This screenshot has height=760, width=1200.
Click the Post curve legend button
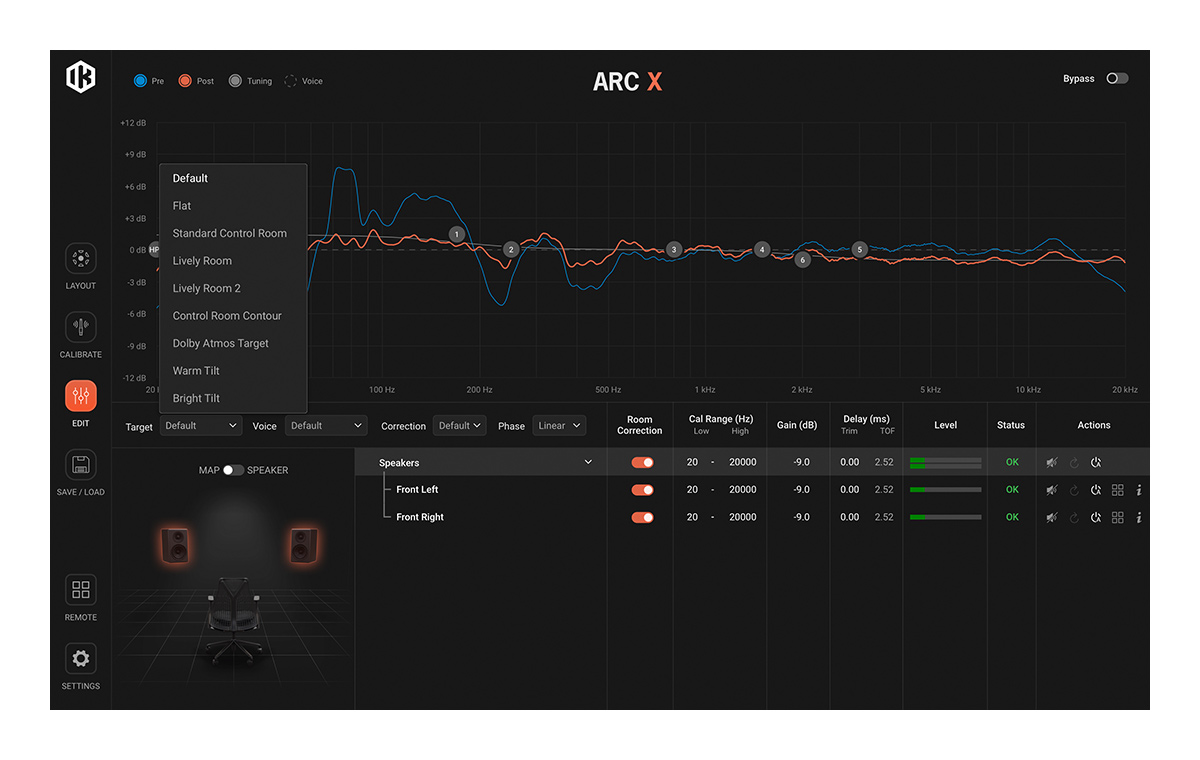pyautogui.click(x=196, y=81)
